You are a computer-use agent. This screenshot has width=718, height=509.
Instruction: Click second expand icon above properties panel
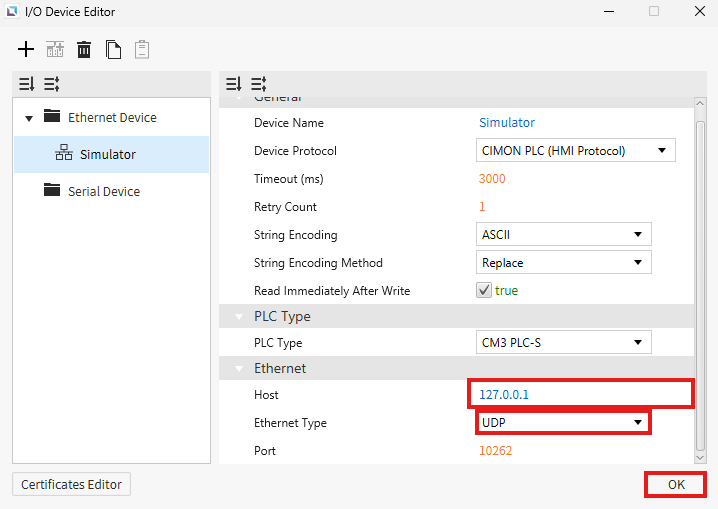click(x=258, y=84)
